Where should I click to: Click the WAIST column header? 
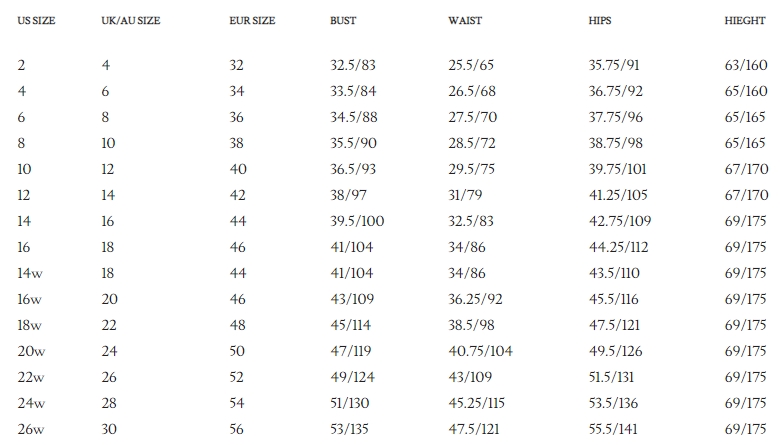464,21
